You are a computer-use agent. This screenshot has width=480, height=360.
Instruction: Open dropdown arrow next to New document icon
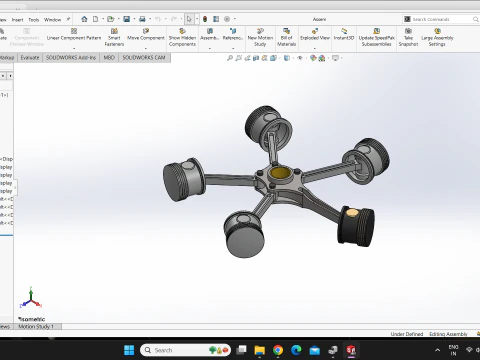pos(103,19)
